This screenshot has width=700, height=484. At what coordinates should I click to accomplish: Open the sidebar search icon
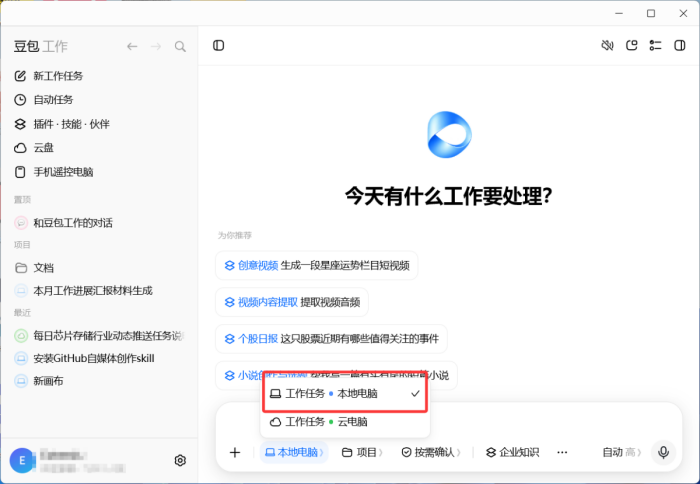pos(180,46)
